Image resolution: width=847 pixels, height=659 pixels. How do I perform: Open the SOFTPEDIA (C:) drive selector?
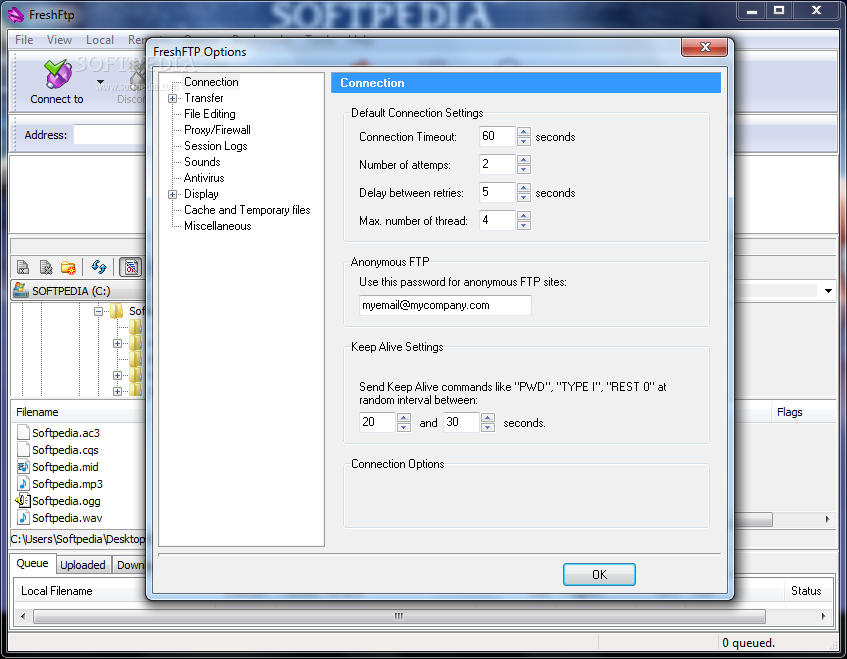coord(77,291)
